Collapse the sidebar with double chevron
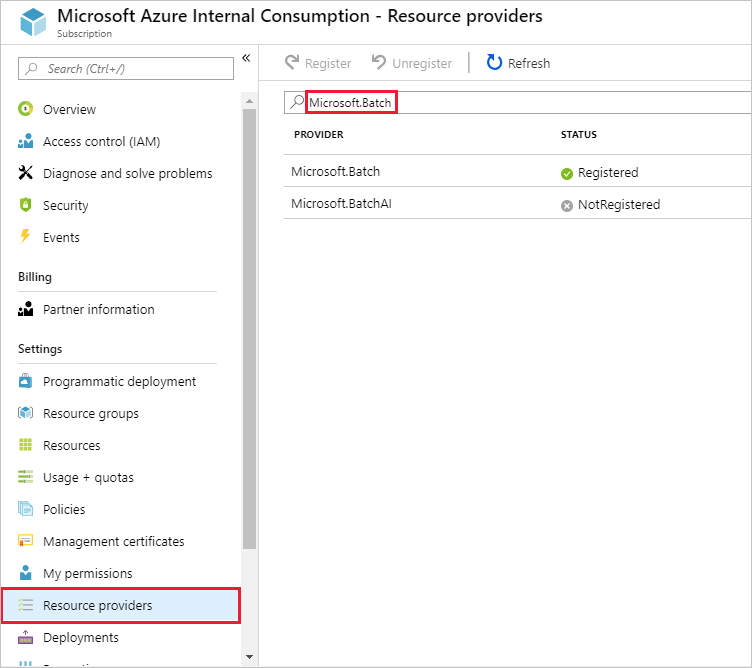Screen dimensions: 752x668 246,58
